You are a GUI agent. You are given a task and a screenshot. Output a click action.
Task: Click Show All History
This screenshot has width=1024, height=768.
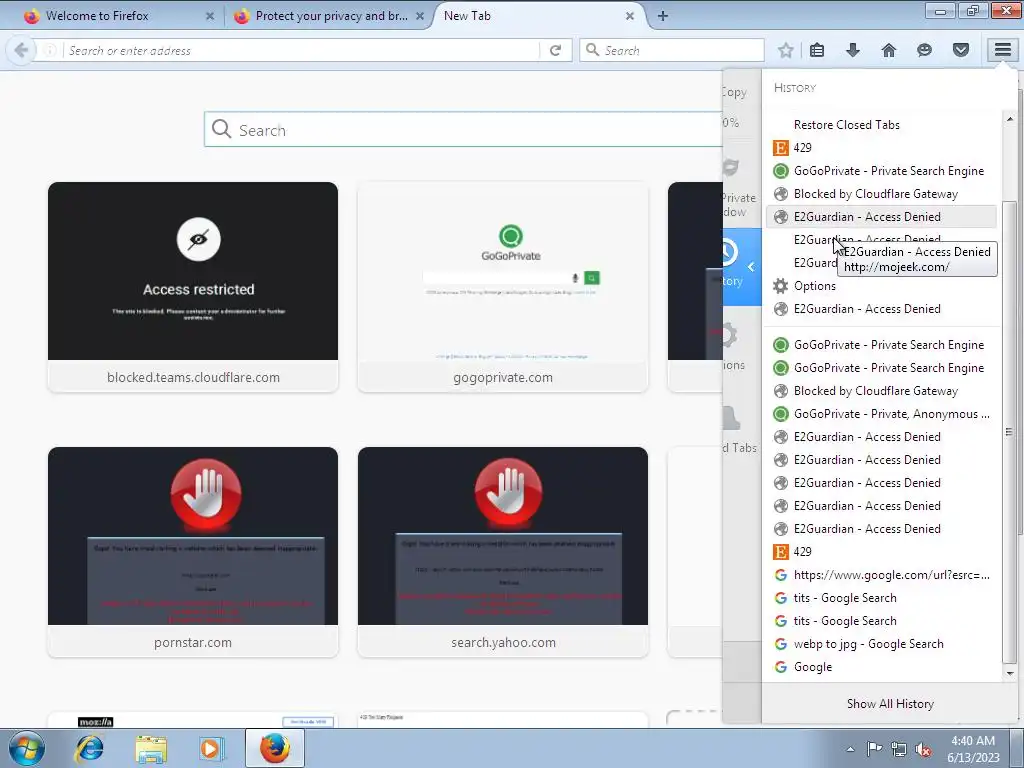tap(890, 703)
